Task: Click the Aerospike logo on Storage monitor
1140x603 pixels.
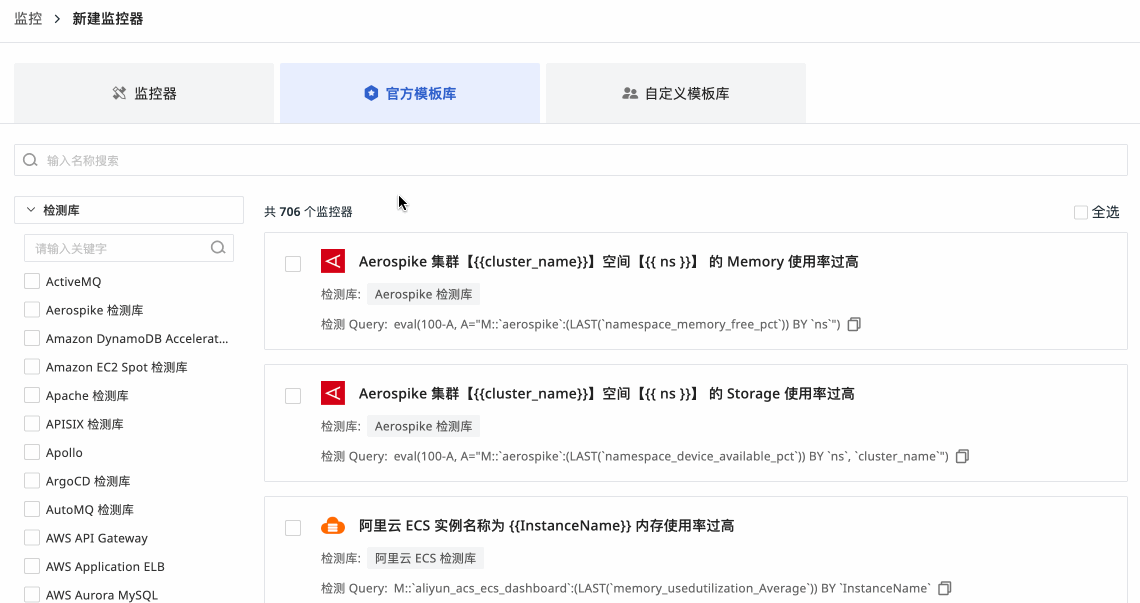Action: 333,393
